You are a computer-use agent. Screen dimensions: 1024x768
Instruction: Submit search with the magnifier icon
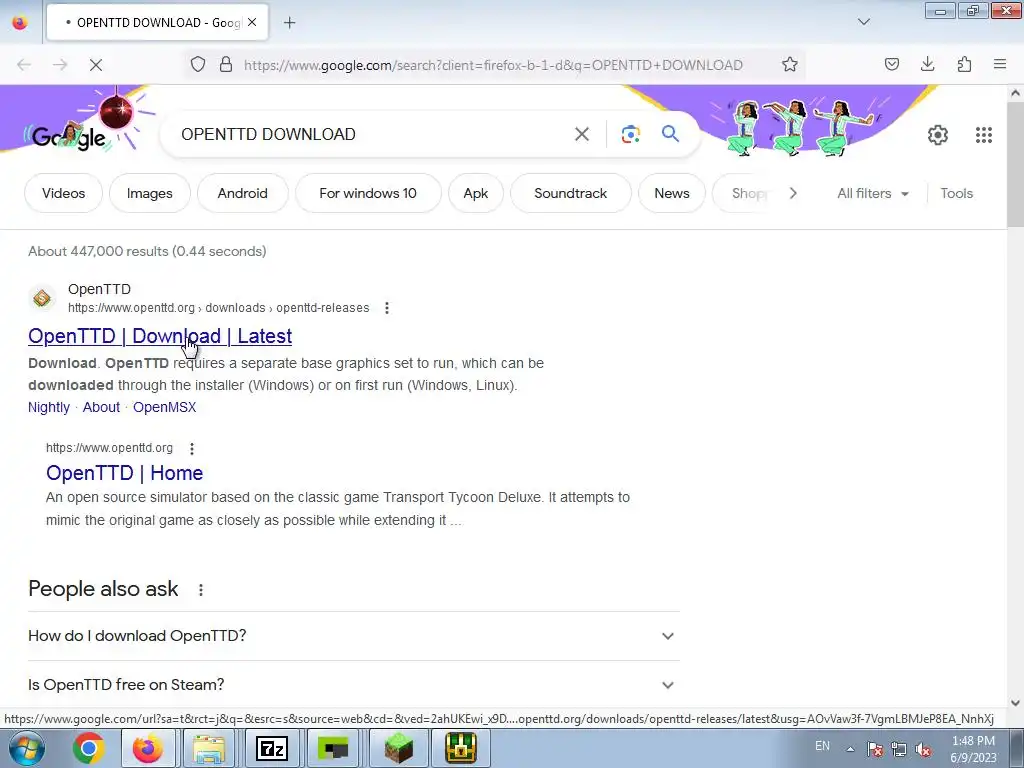670,134
